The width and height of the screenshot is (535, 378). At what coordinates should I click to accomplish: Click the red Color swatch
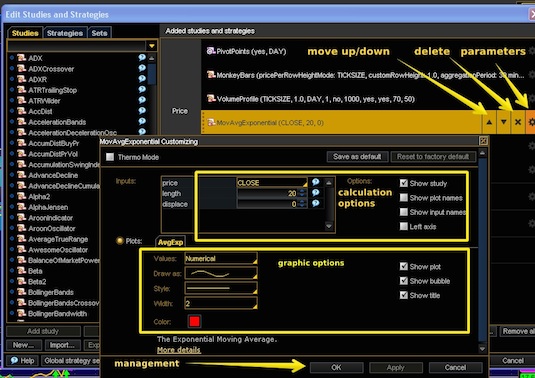tap(194, 321)
